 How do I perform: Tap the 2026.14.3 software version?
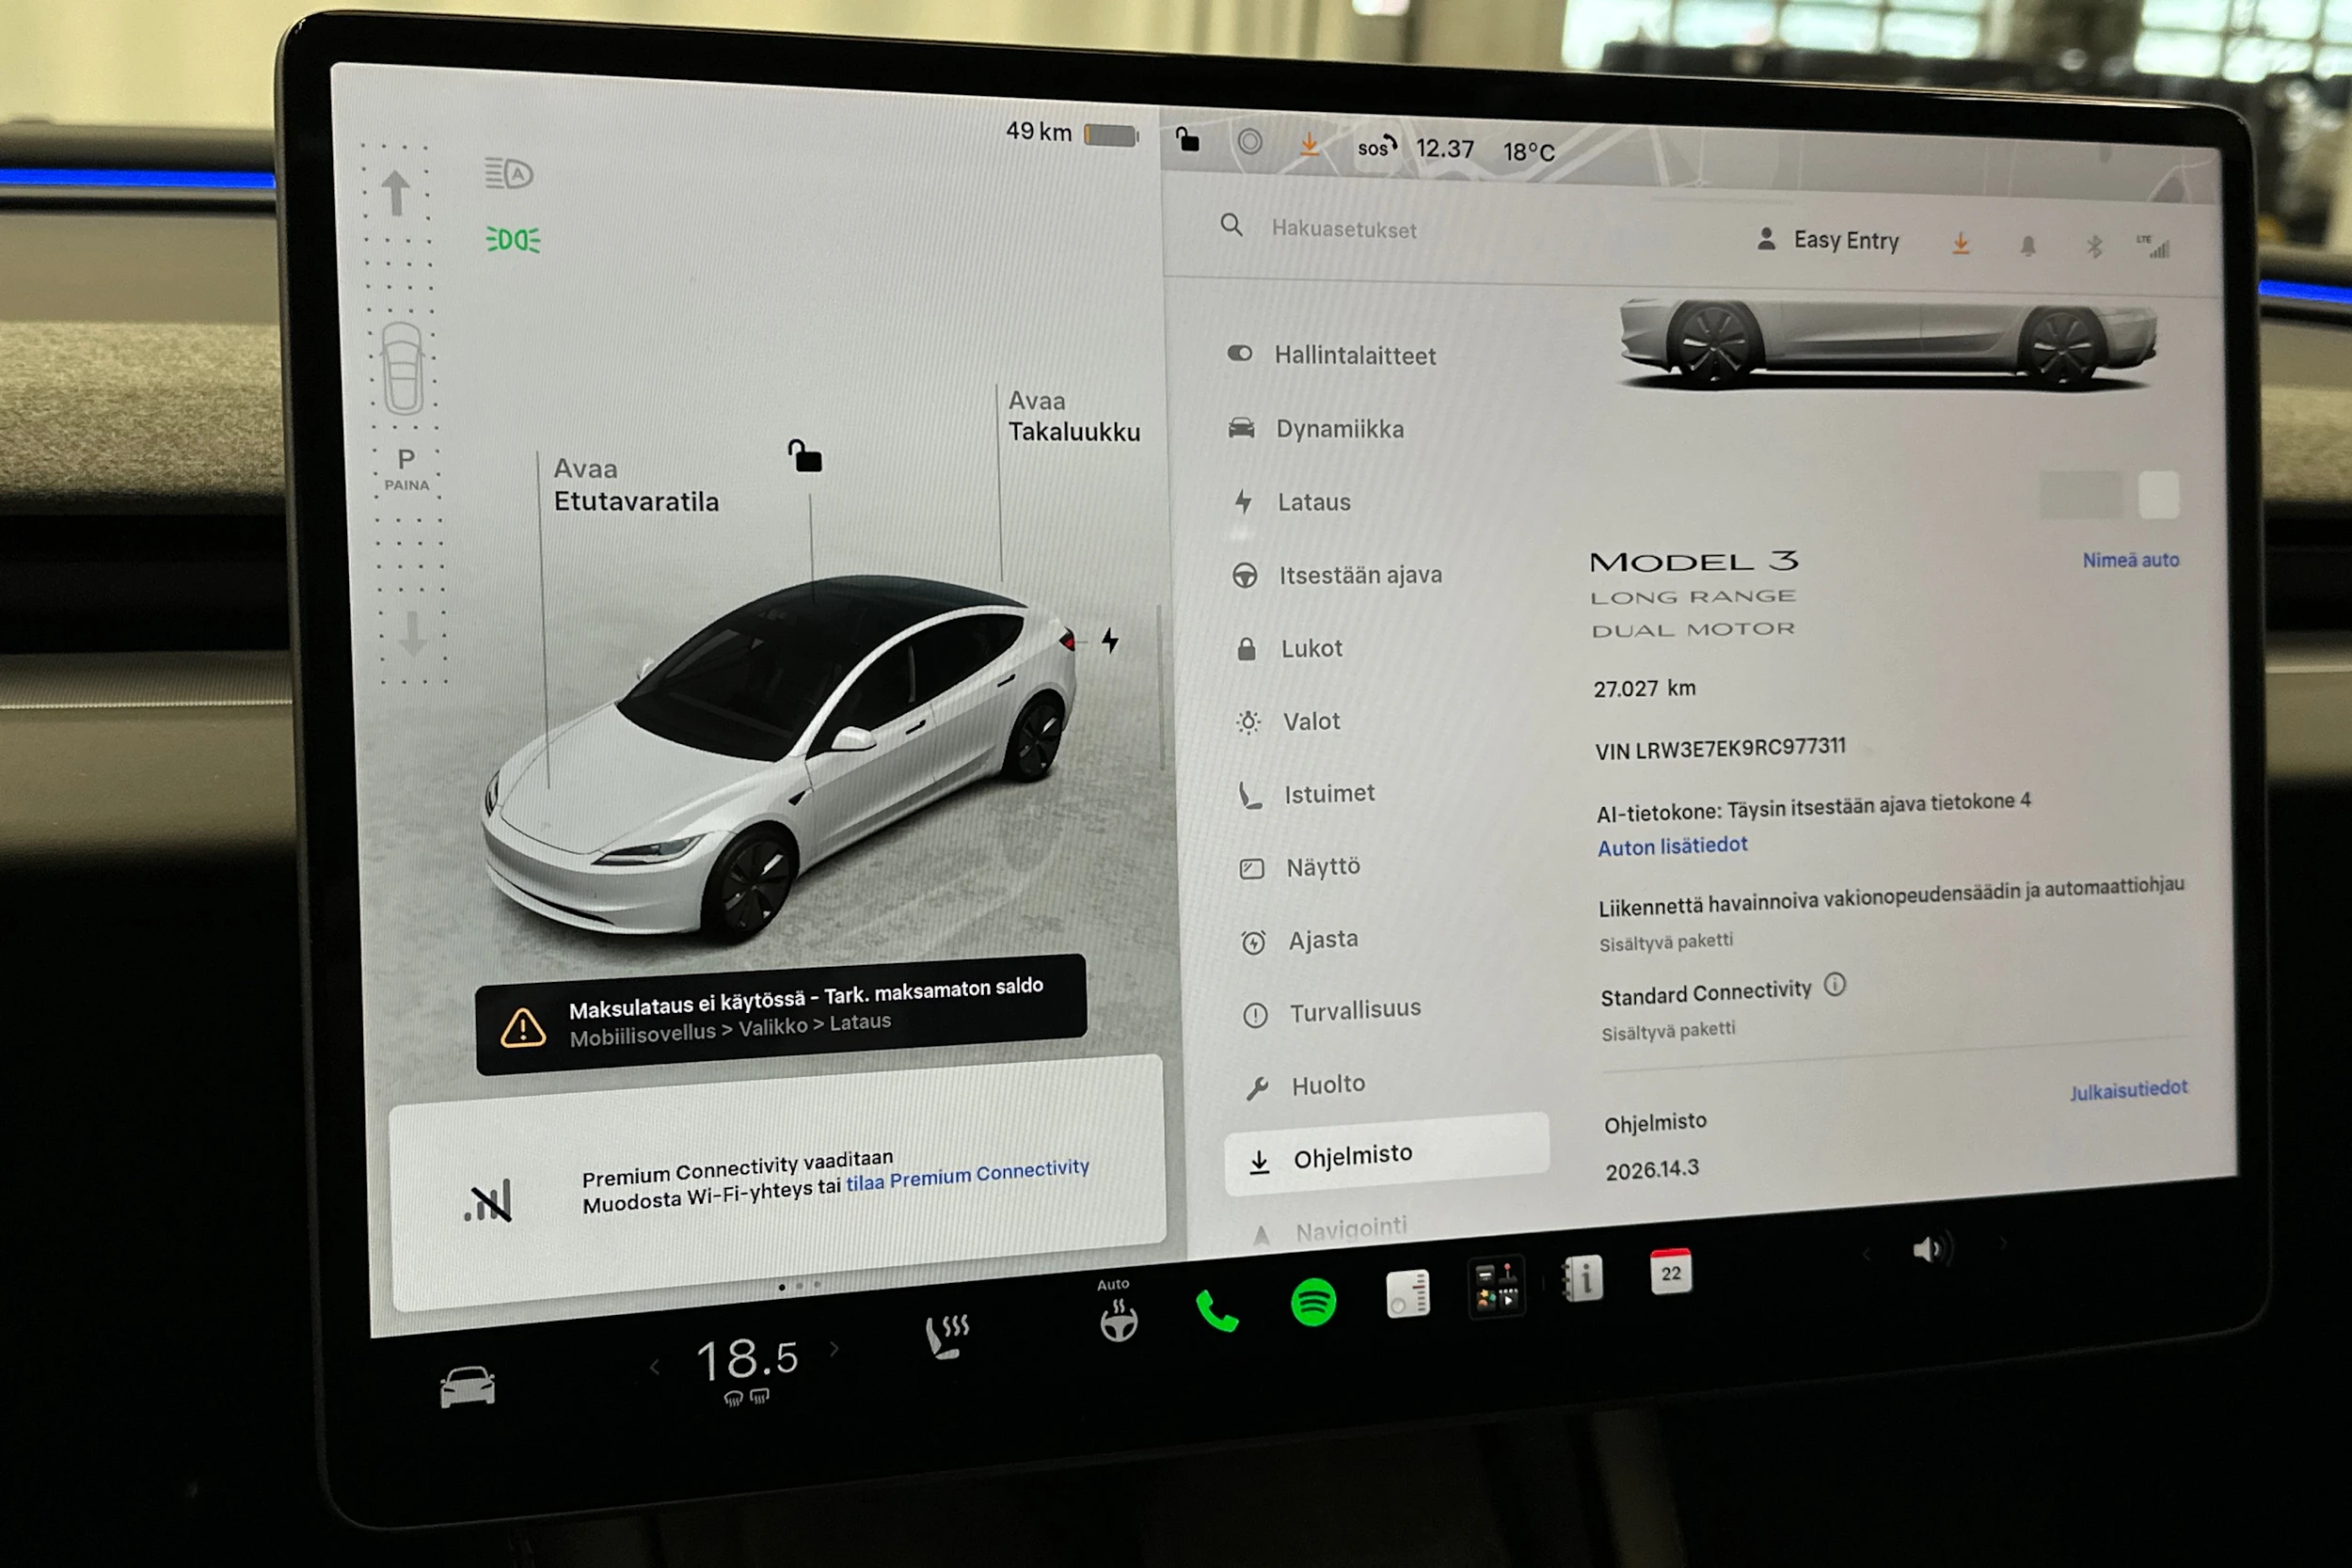1652,1169
